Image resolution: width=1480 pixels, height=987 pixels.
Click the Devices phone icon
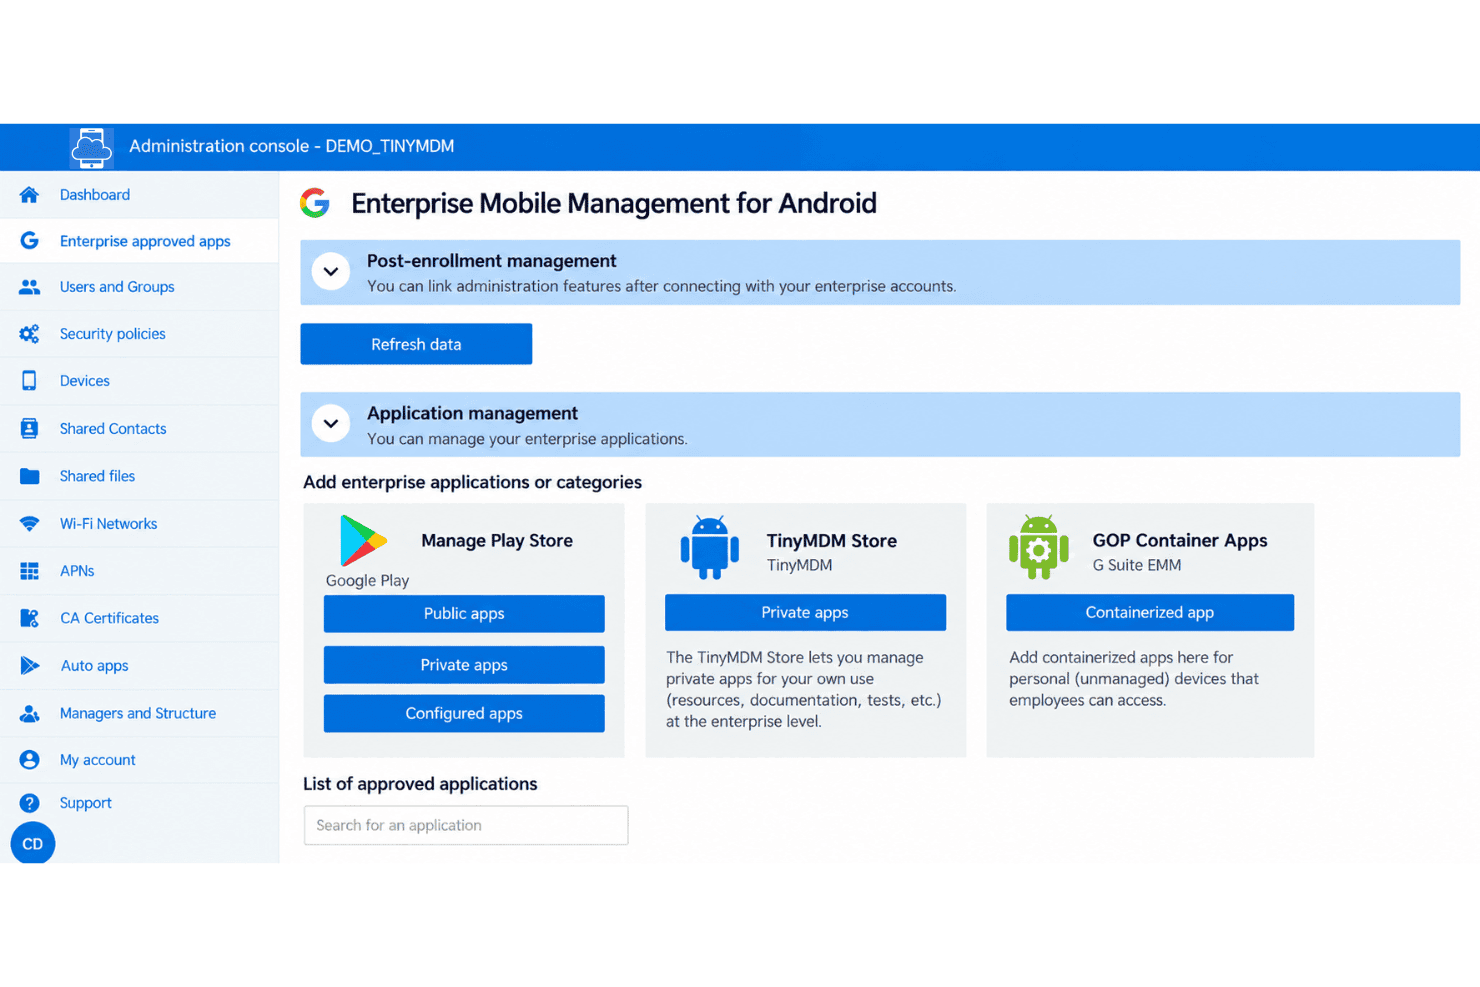click(x=29, y=381)
